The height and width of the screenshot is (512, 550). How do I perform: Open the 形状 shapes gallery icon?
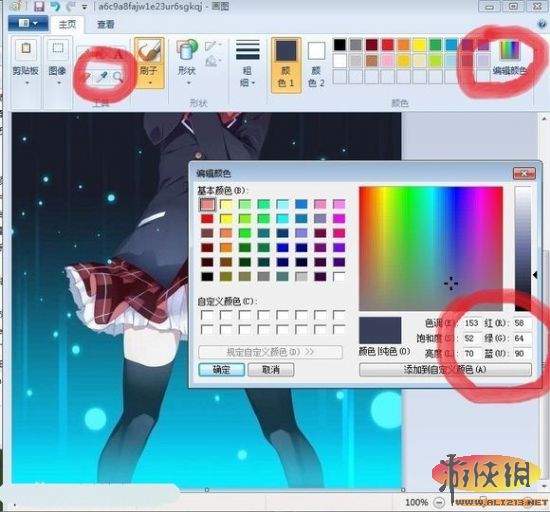pos(187,50)
